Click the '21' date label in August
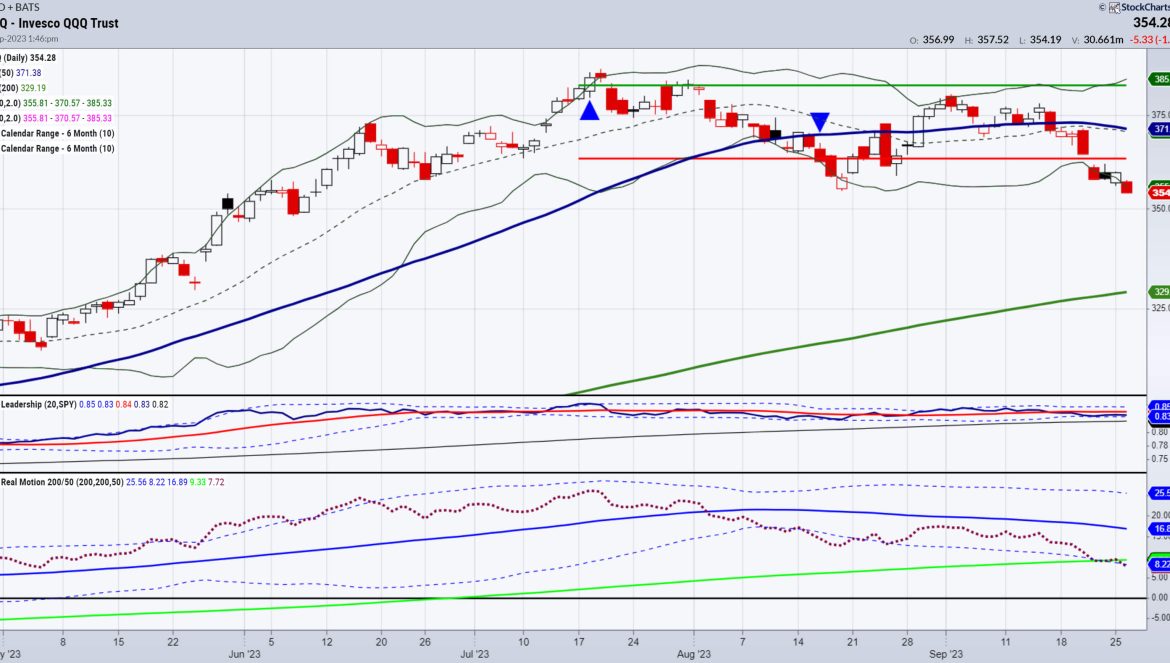1170x663 pixels. [852, 641]
